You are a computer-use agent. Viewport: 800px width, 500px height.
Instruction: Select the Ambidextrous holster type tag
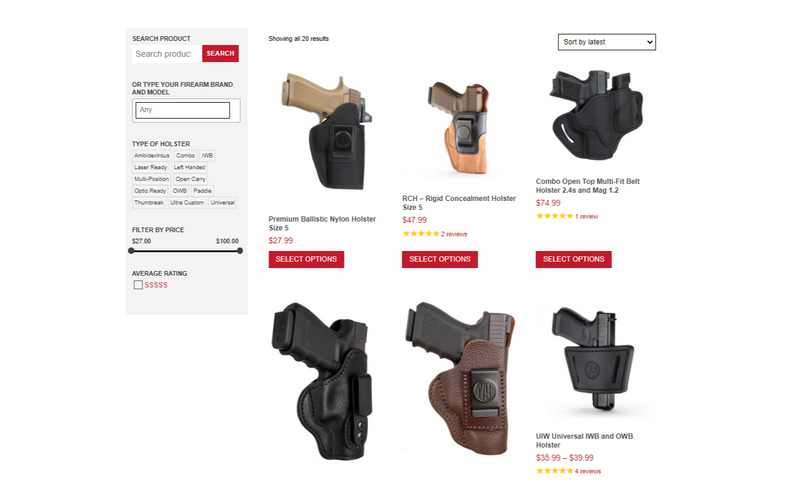point(152,155)
